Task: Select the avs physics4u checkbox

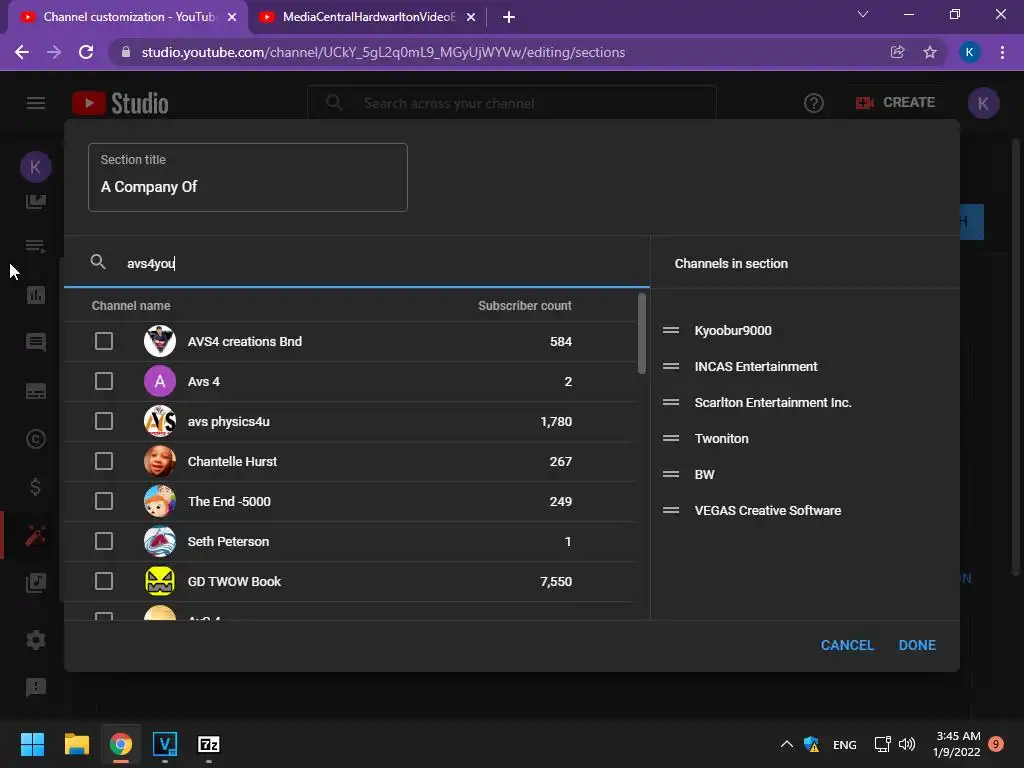Action: click(x=104, y=421)
